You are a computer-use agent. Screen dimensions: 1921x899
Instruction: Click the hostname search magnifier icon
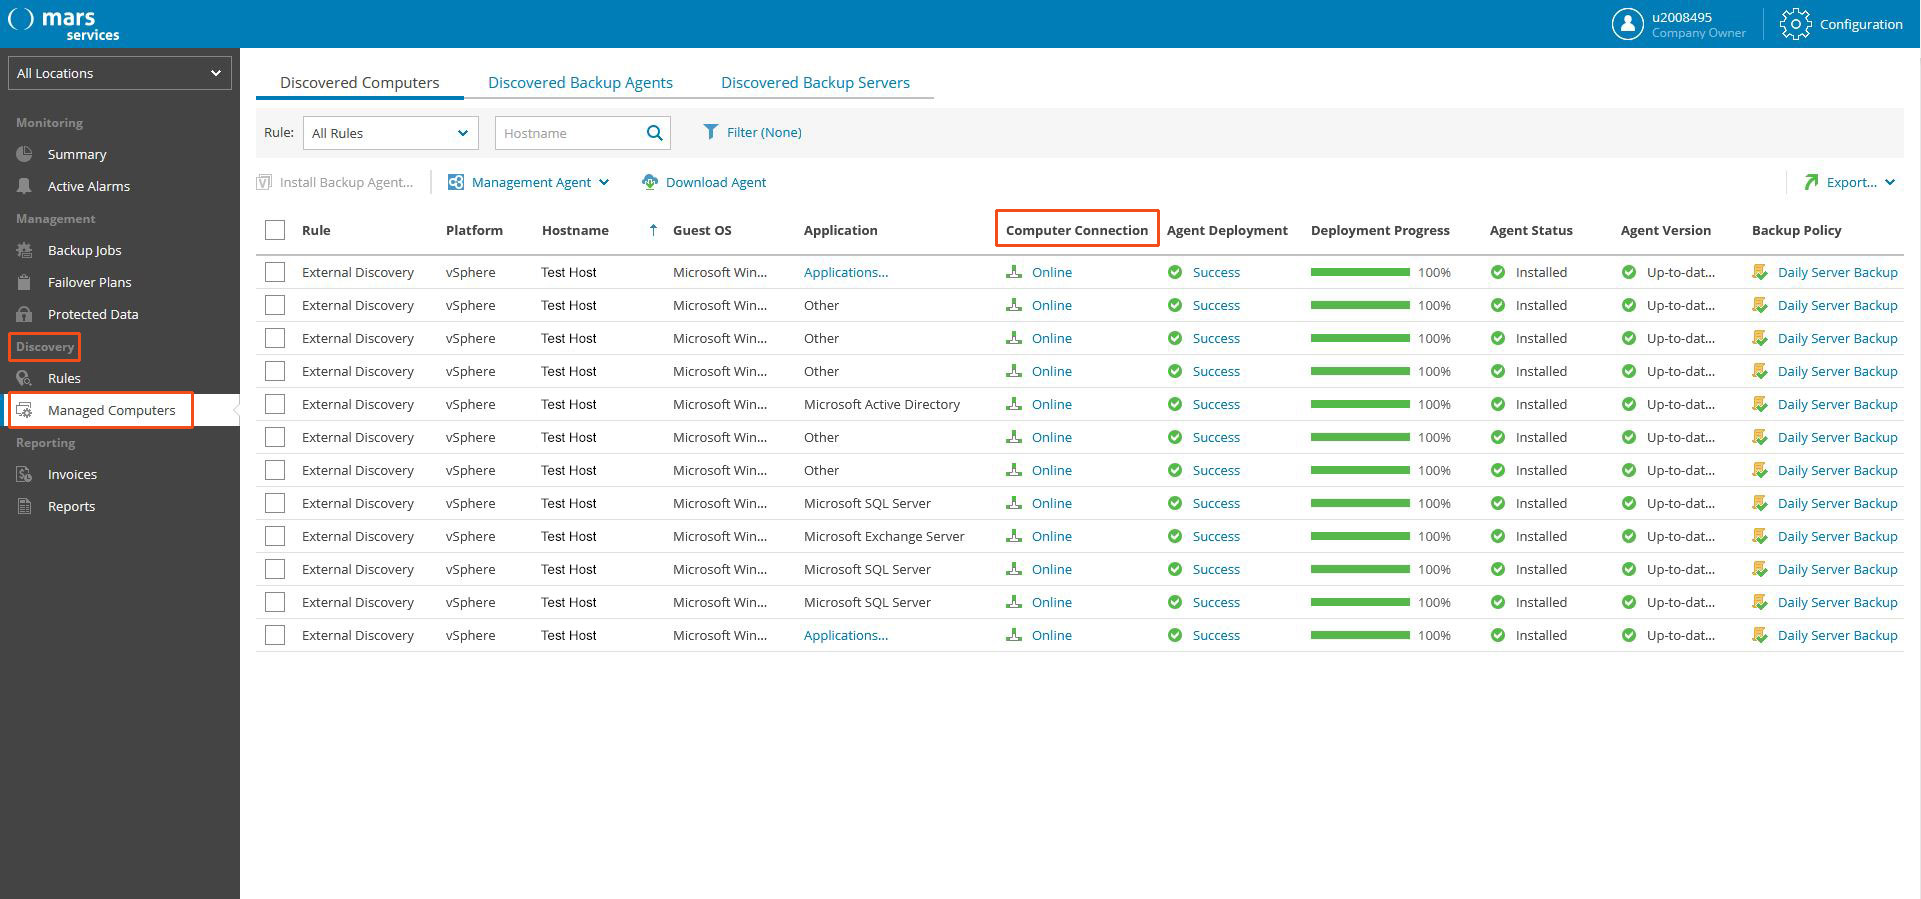[x=654, y=133]
